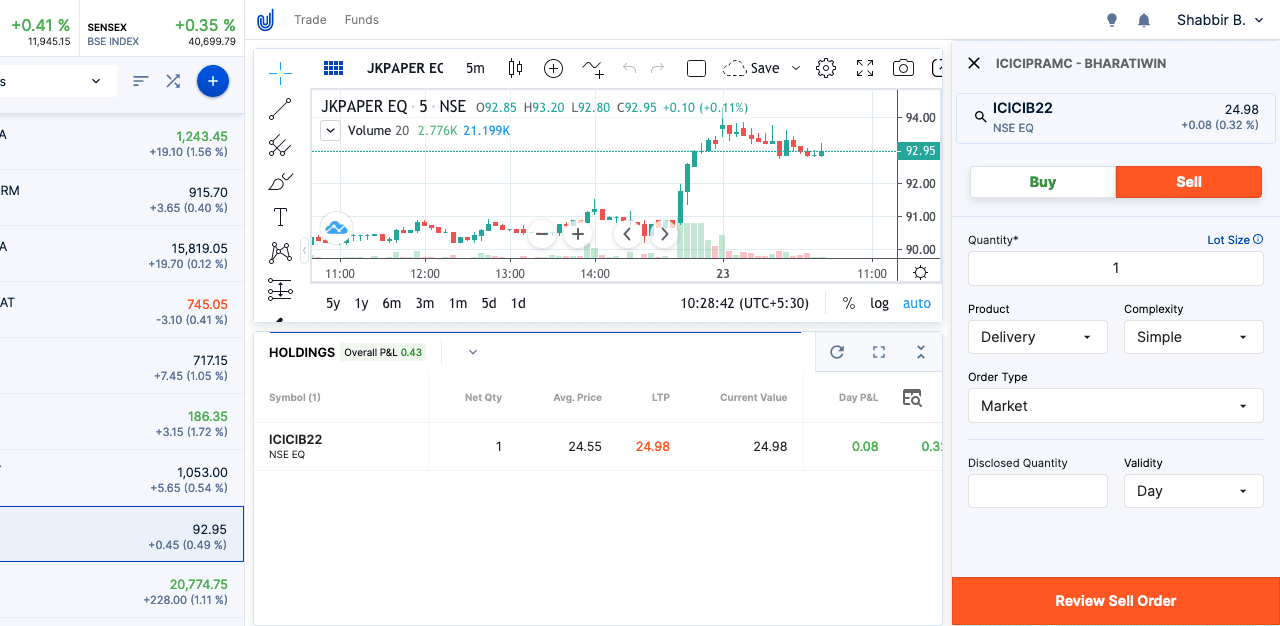The width and height of the screenshot is (1280, 626).
Task: Click the Upstox logo icon
Action: [x=265, y=20]
